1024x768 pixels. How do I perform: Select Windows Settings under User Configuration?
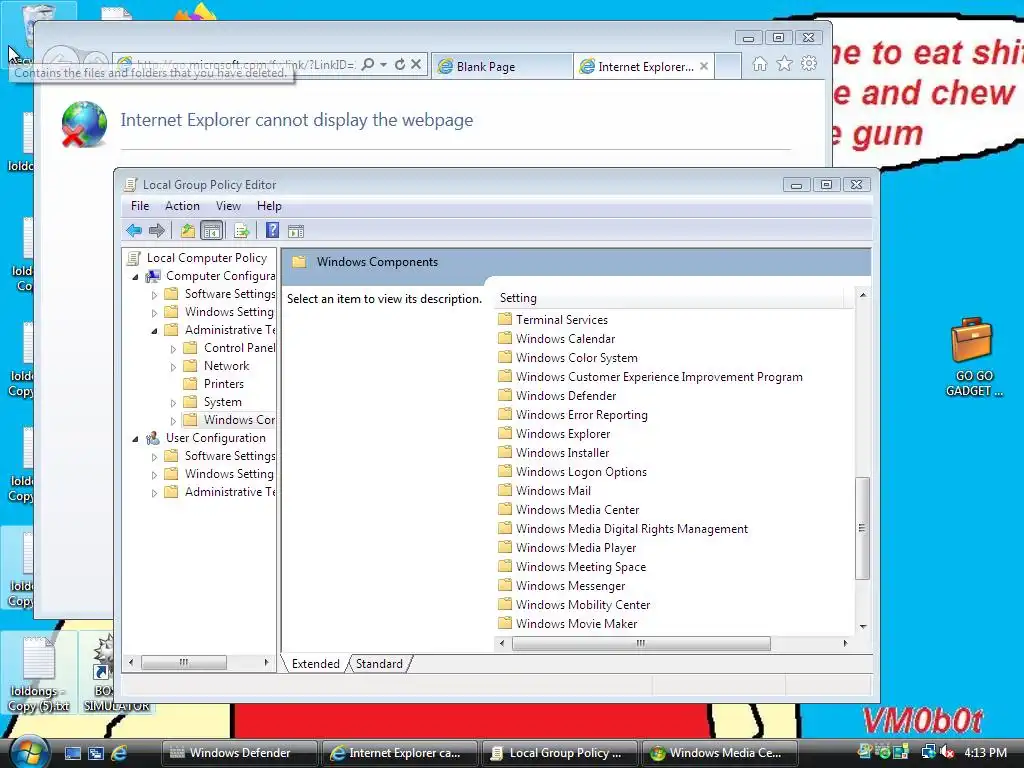pos(229,474)
